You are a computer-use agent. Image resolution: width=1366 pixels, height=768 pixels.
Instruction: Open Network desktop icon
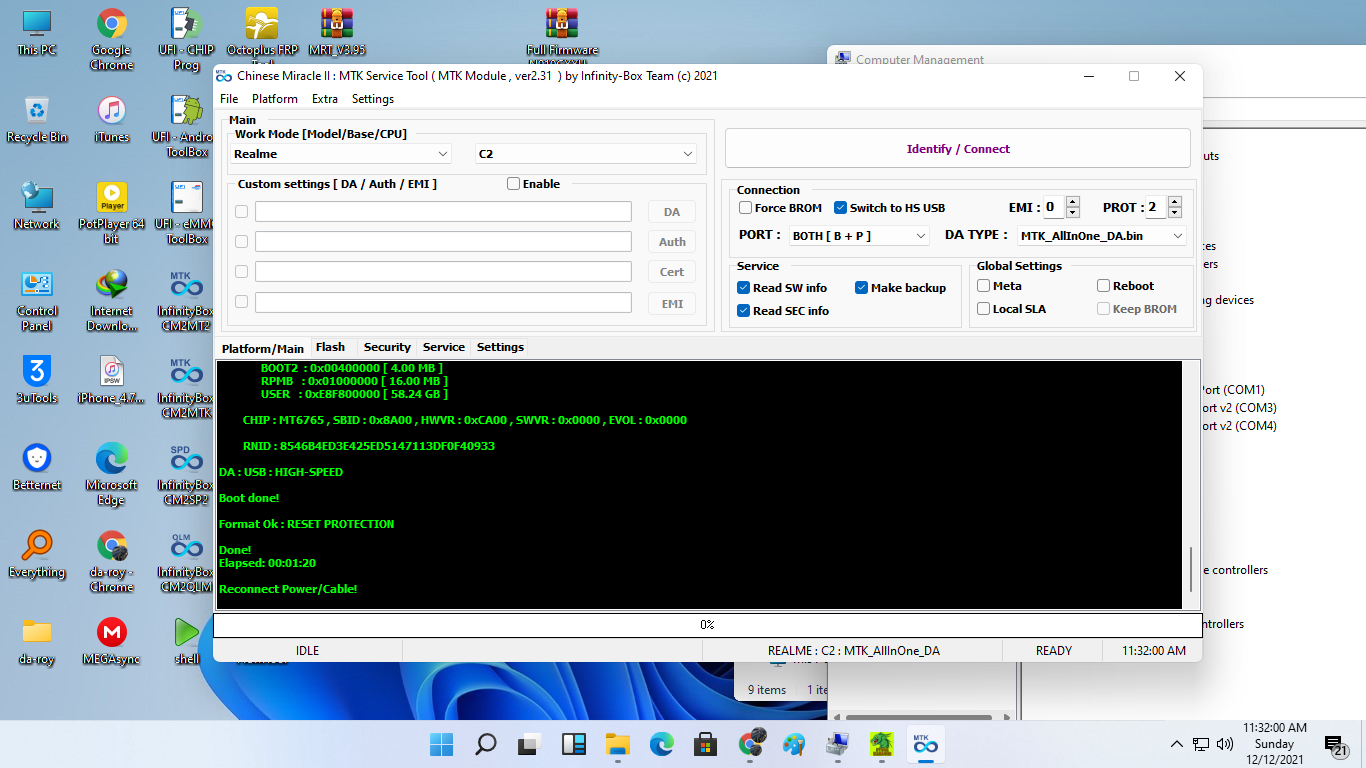point(37,207)
